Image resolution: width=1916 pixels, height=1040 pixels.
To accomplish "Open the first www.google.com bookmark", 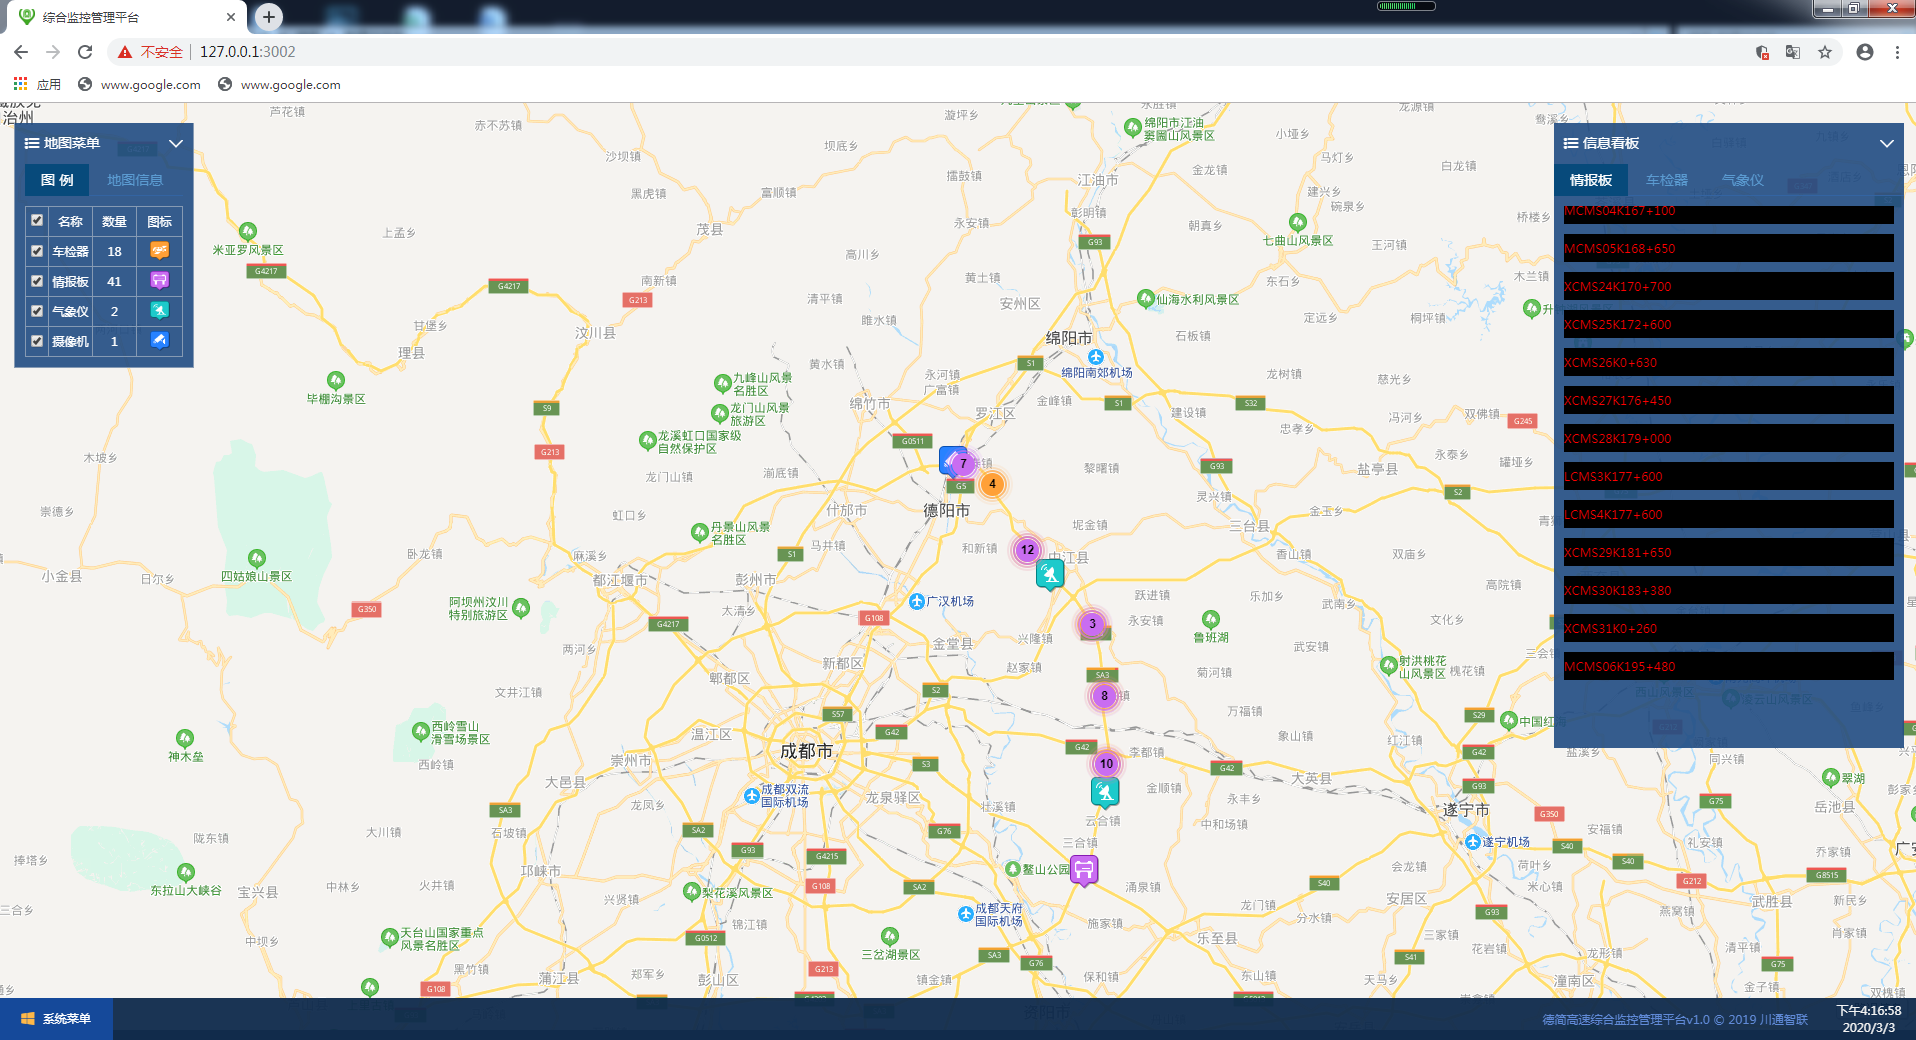I will 140,85.
